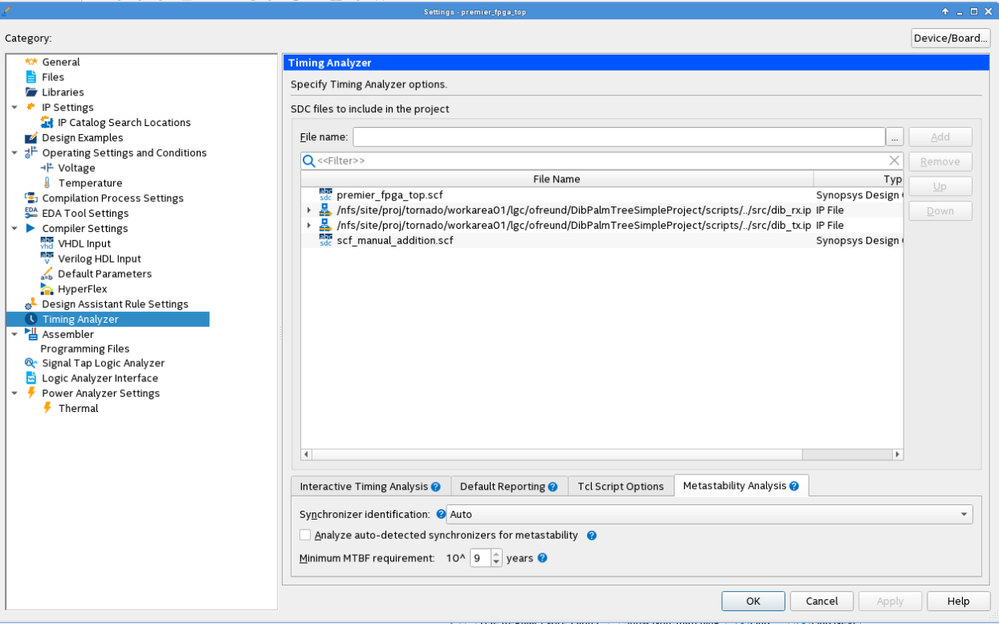Click the General category icon
Viewport: 999px width, 624px height.
pyautogui.click(x=31, y=62)
